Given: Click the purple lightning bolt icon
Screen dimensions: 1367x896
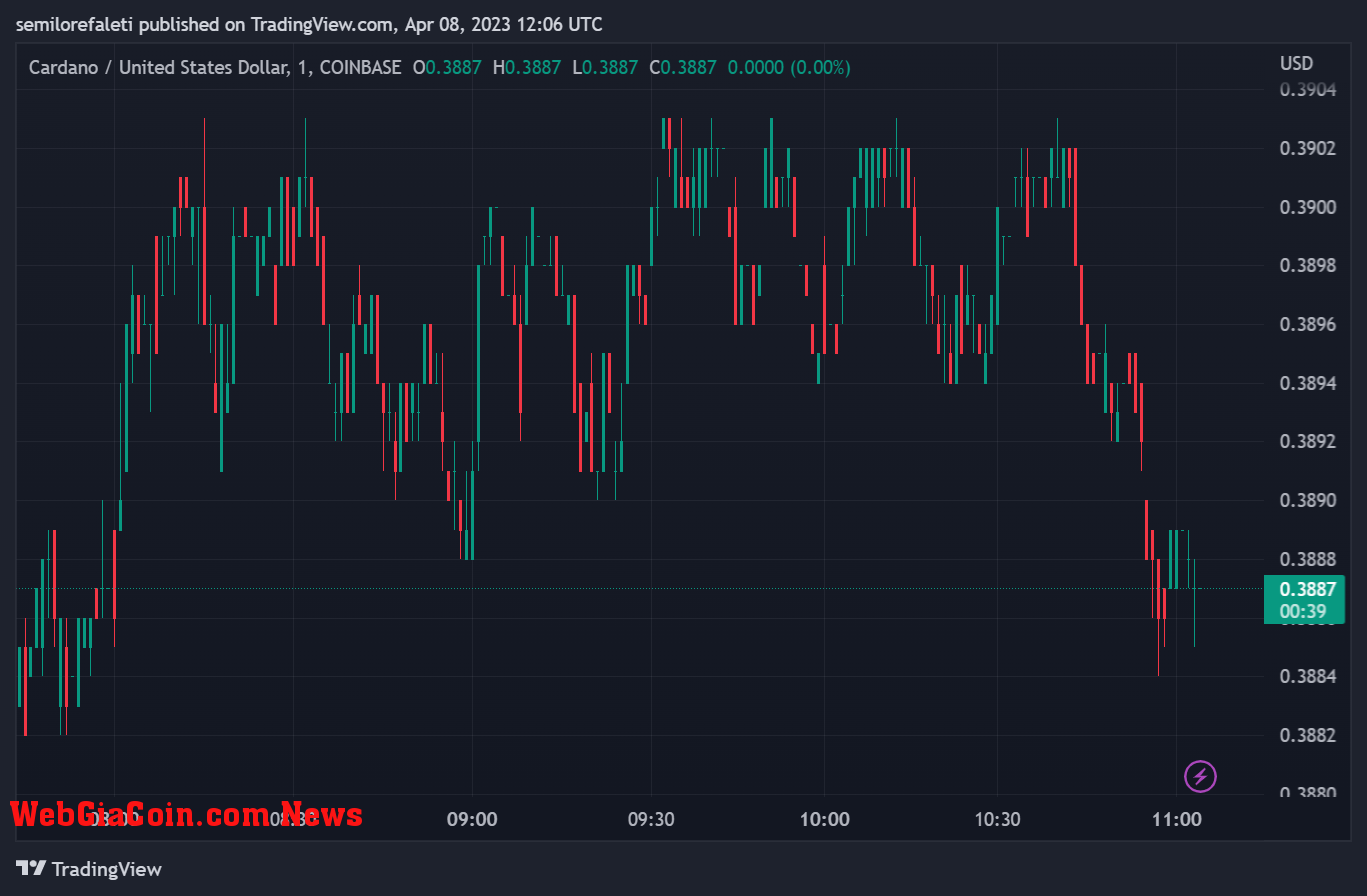Looking at the screenshot, I should pyautogui.click(x=1200, y=775).
